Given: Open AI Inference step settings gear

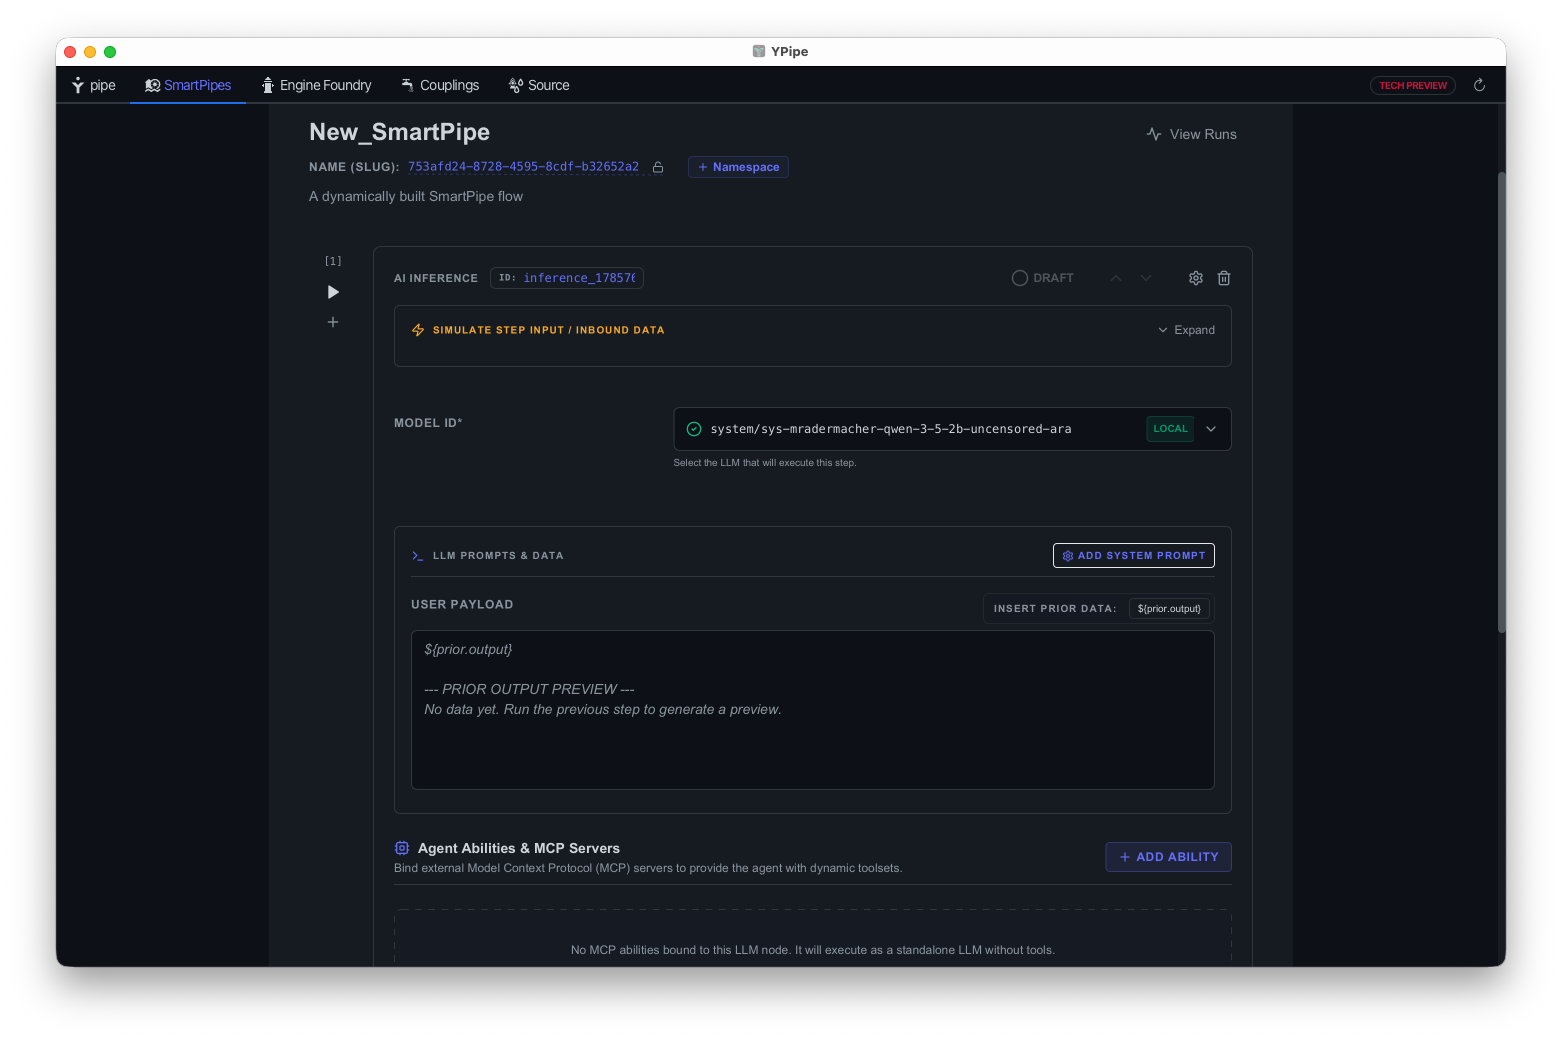Looking at the screenshot, I should [1196, 278].
